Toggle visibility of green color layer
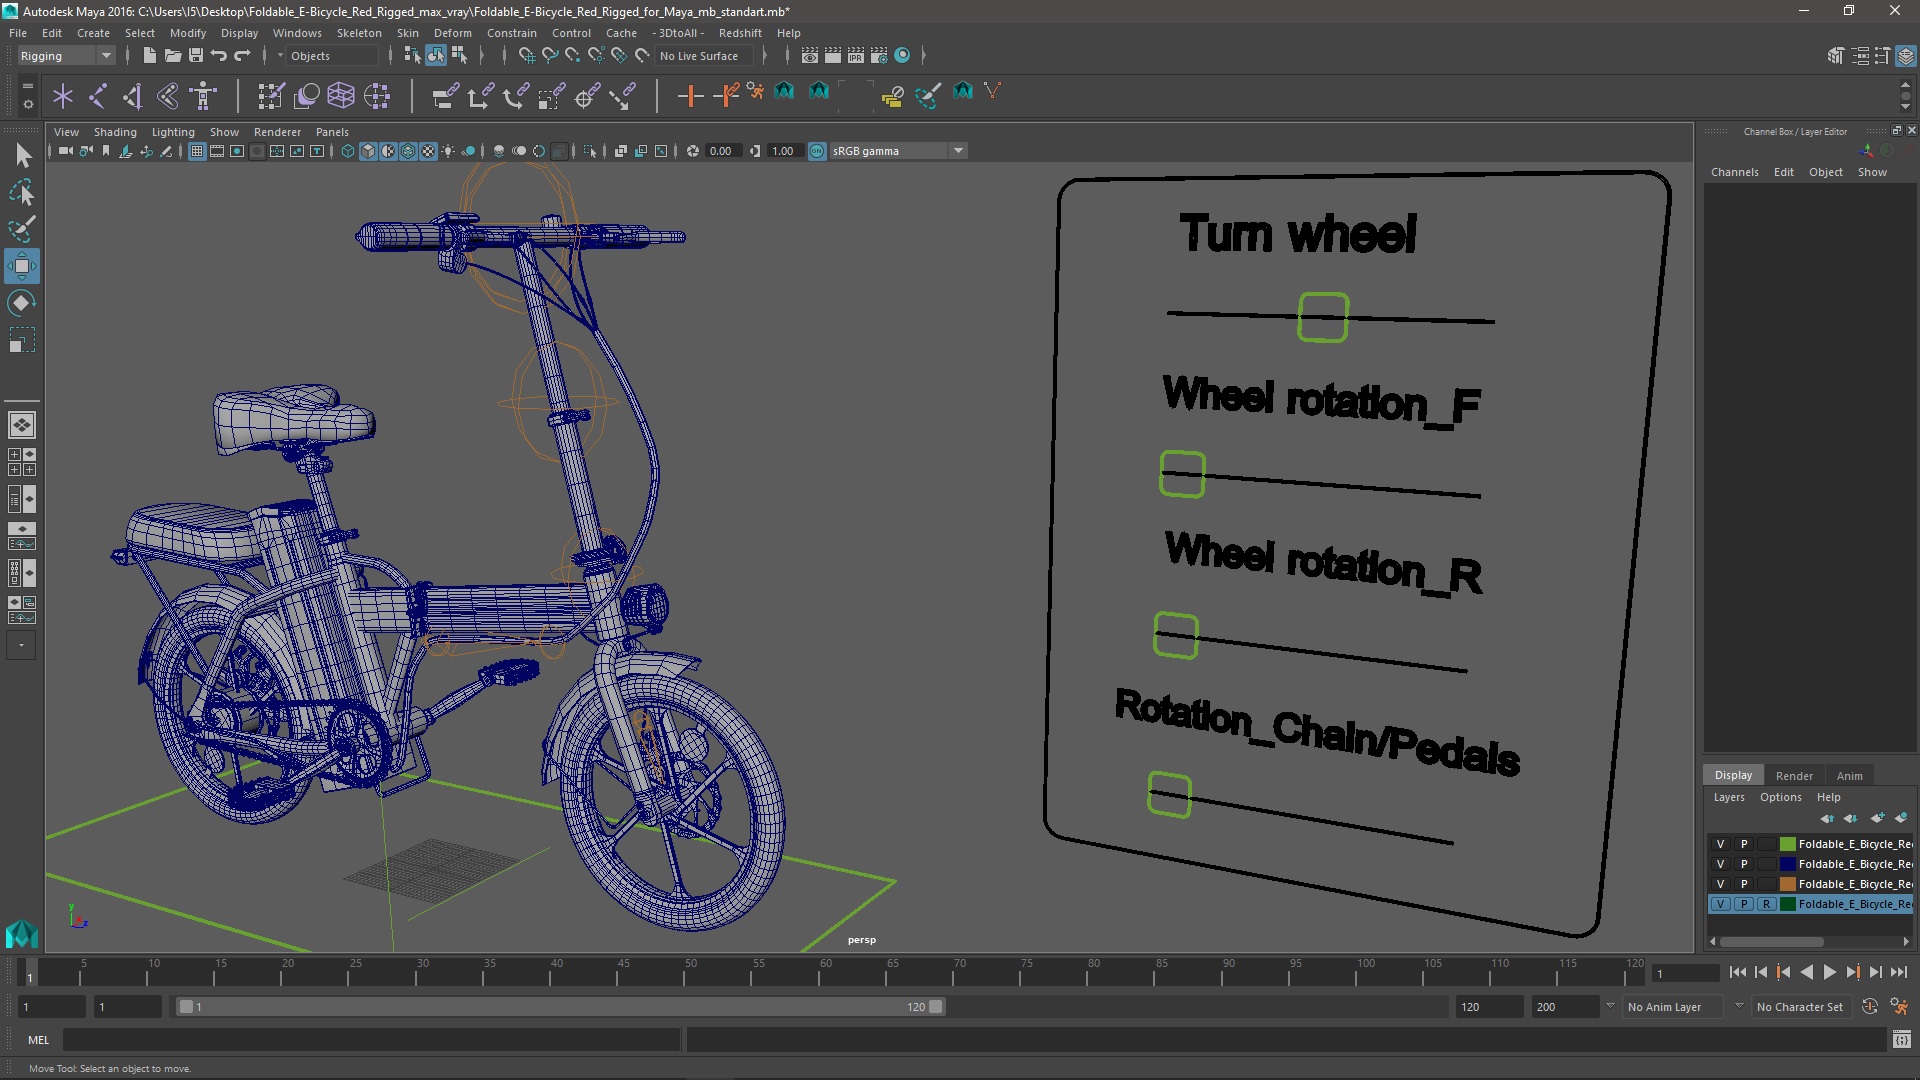 [x=1720, y=844]
